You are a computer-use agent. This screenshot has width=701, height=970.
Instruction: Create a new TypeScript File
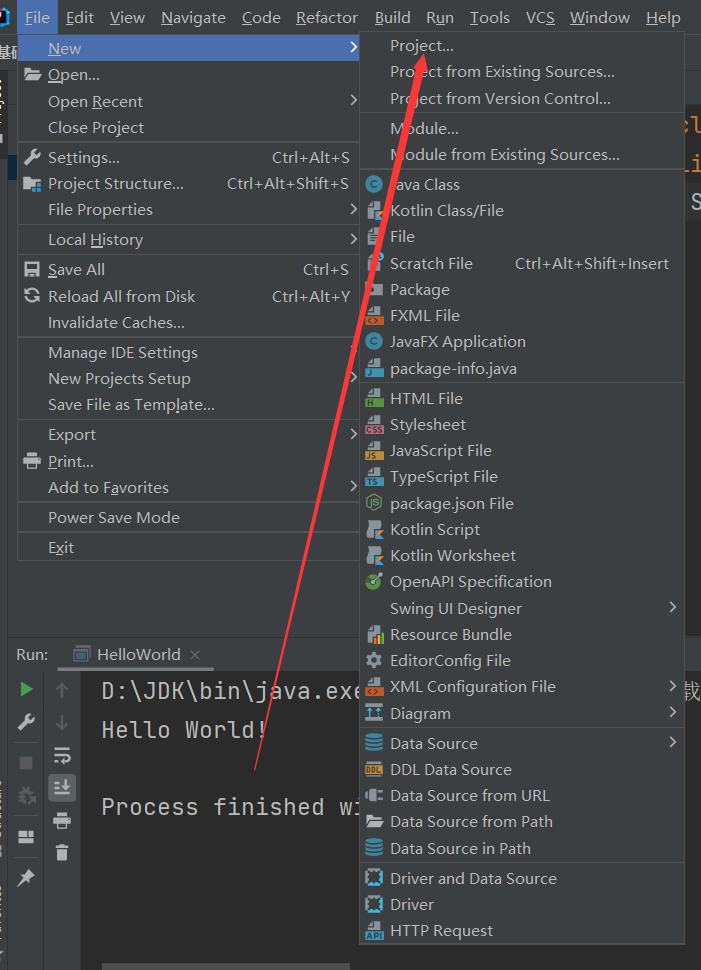pos(522,476)
